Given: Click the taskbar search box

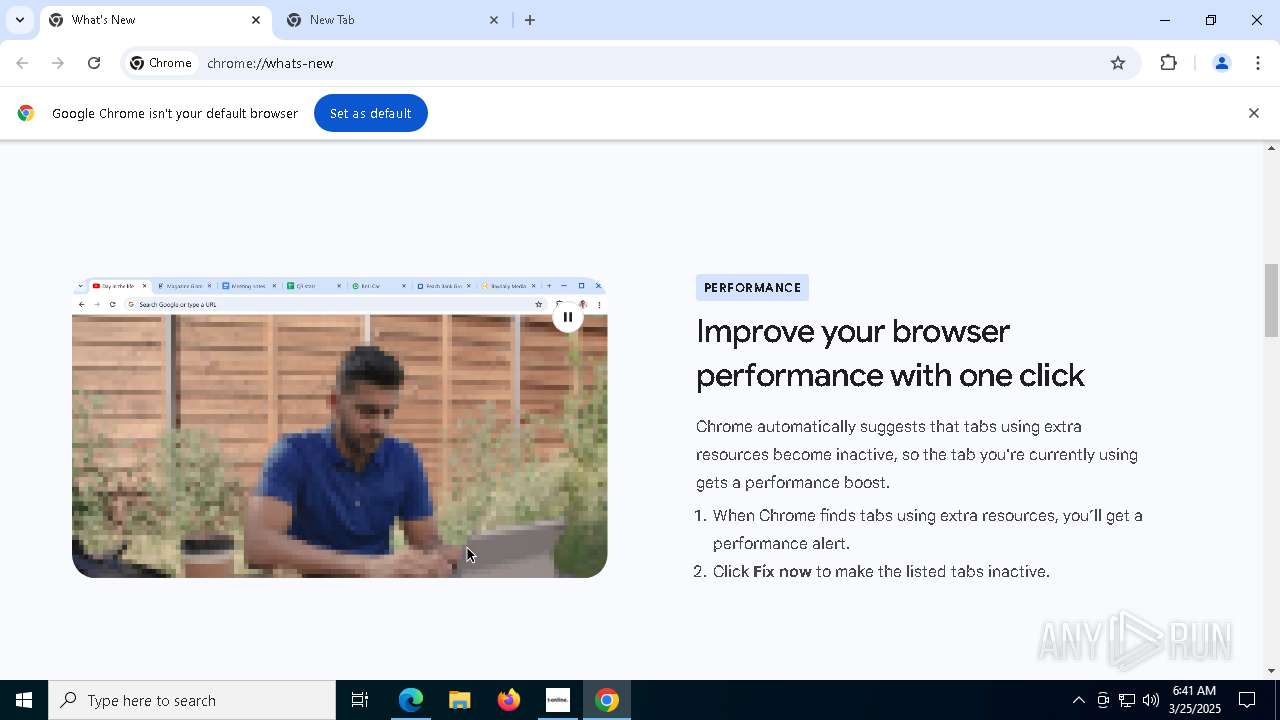Looking at the screenshot, I should [192, 700].
